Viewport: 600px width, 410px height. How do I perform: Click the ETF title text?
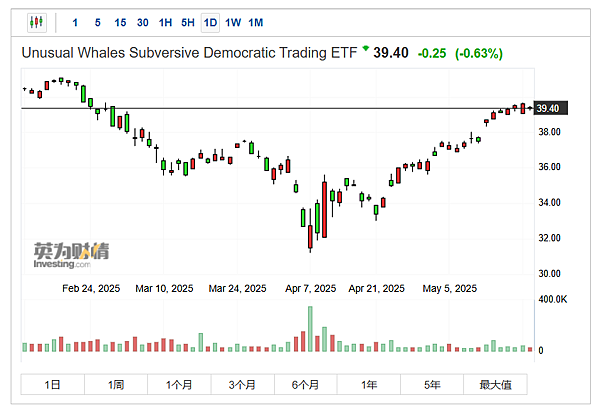(189, 53)
